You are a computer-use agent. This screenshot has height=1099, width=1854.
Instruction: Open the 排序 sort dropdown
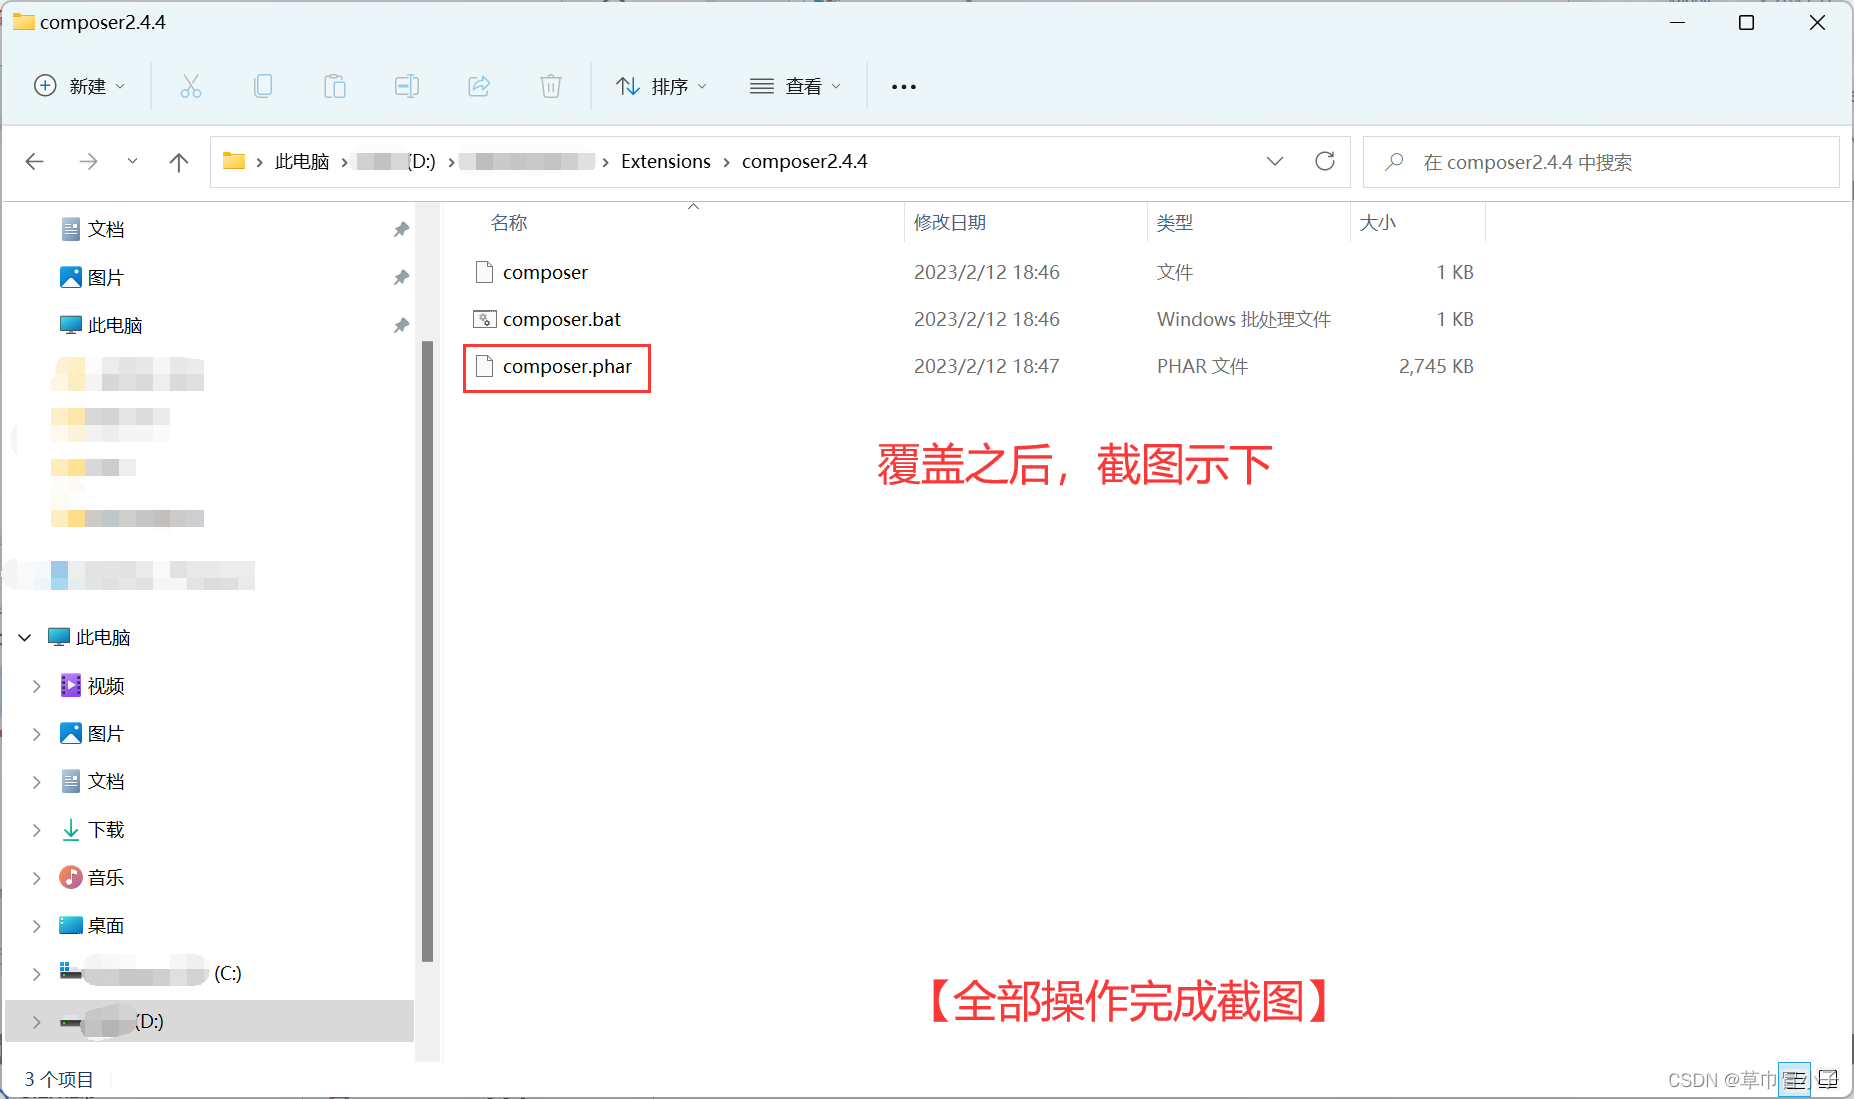pos(661,86)
